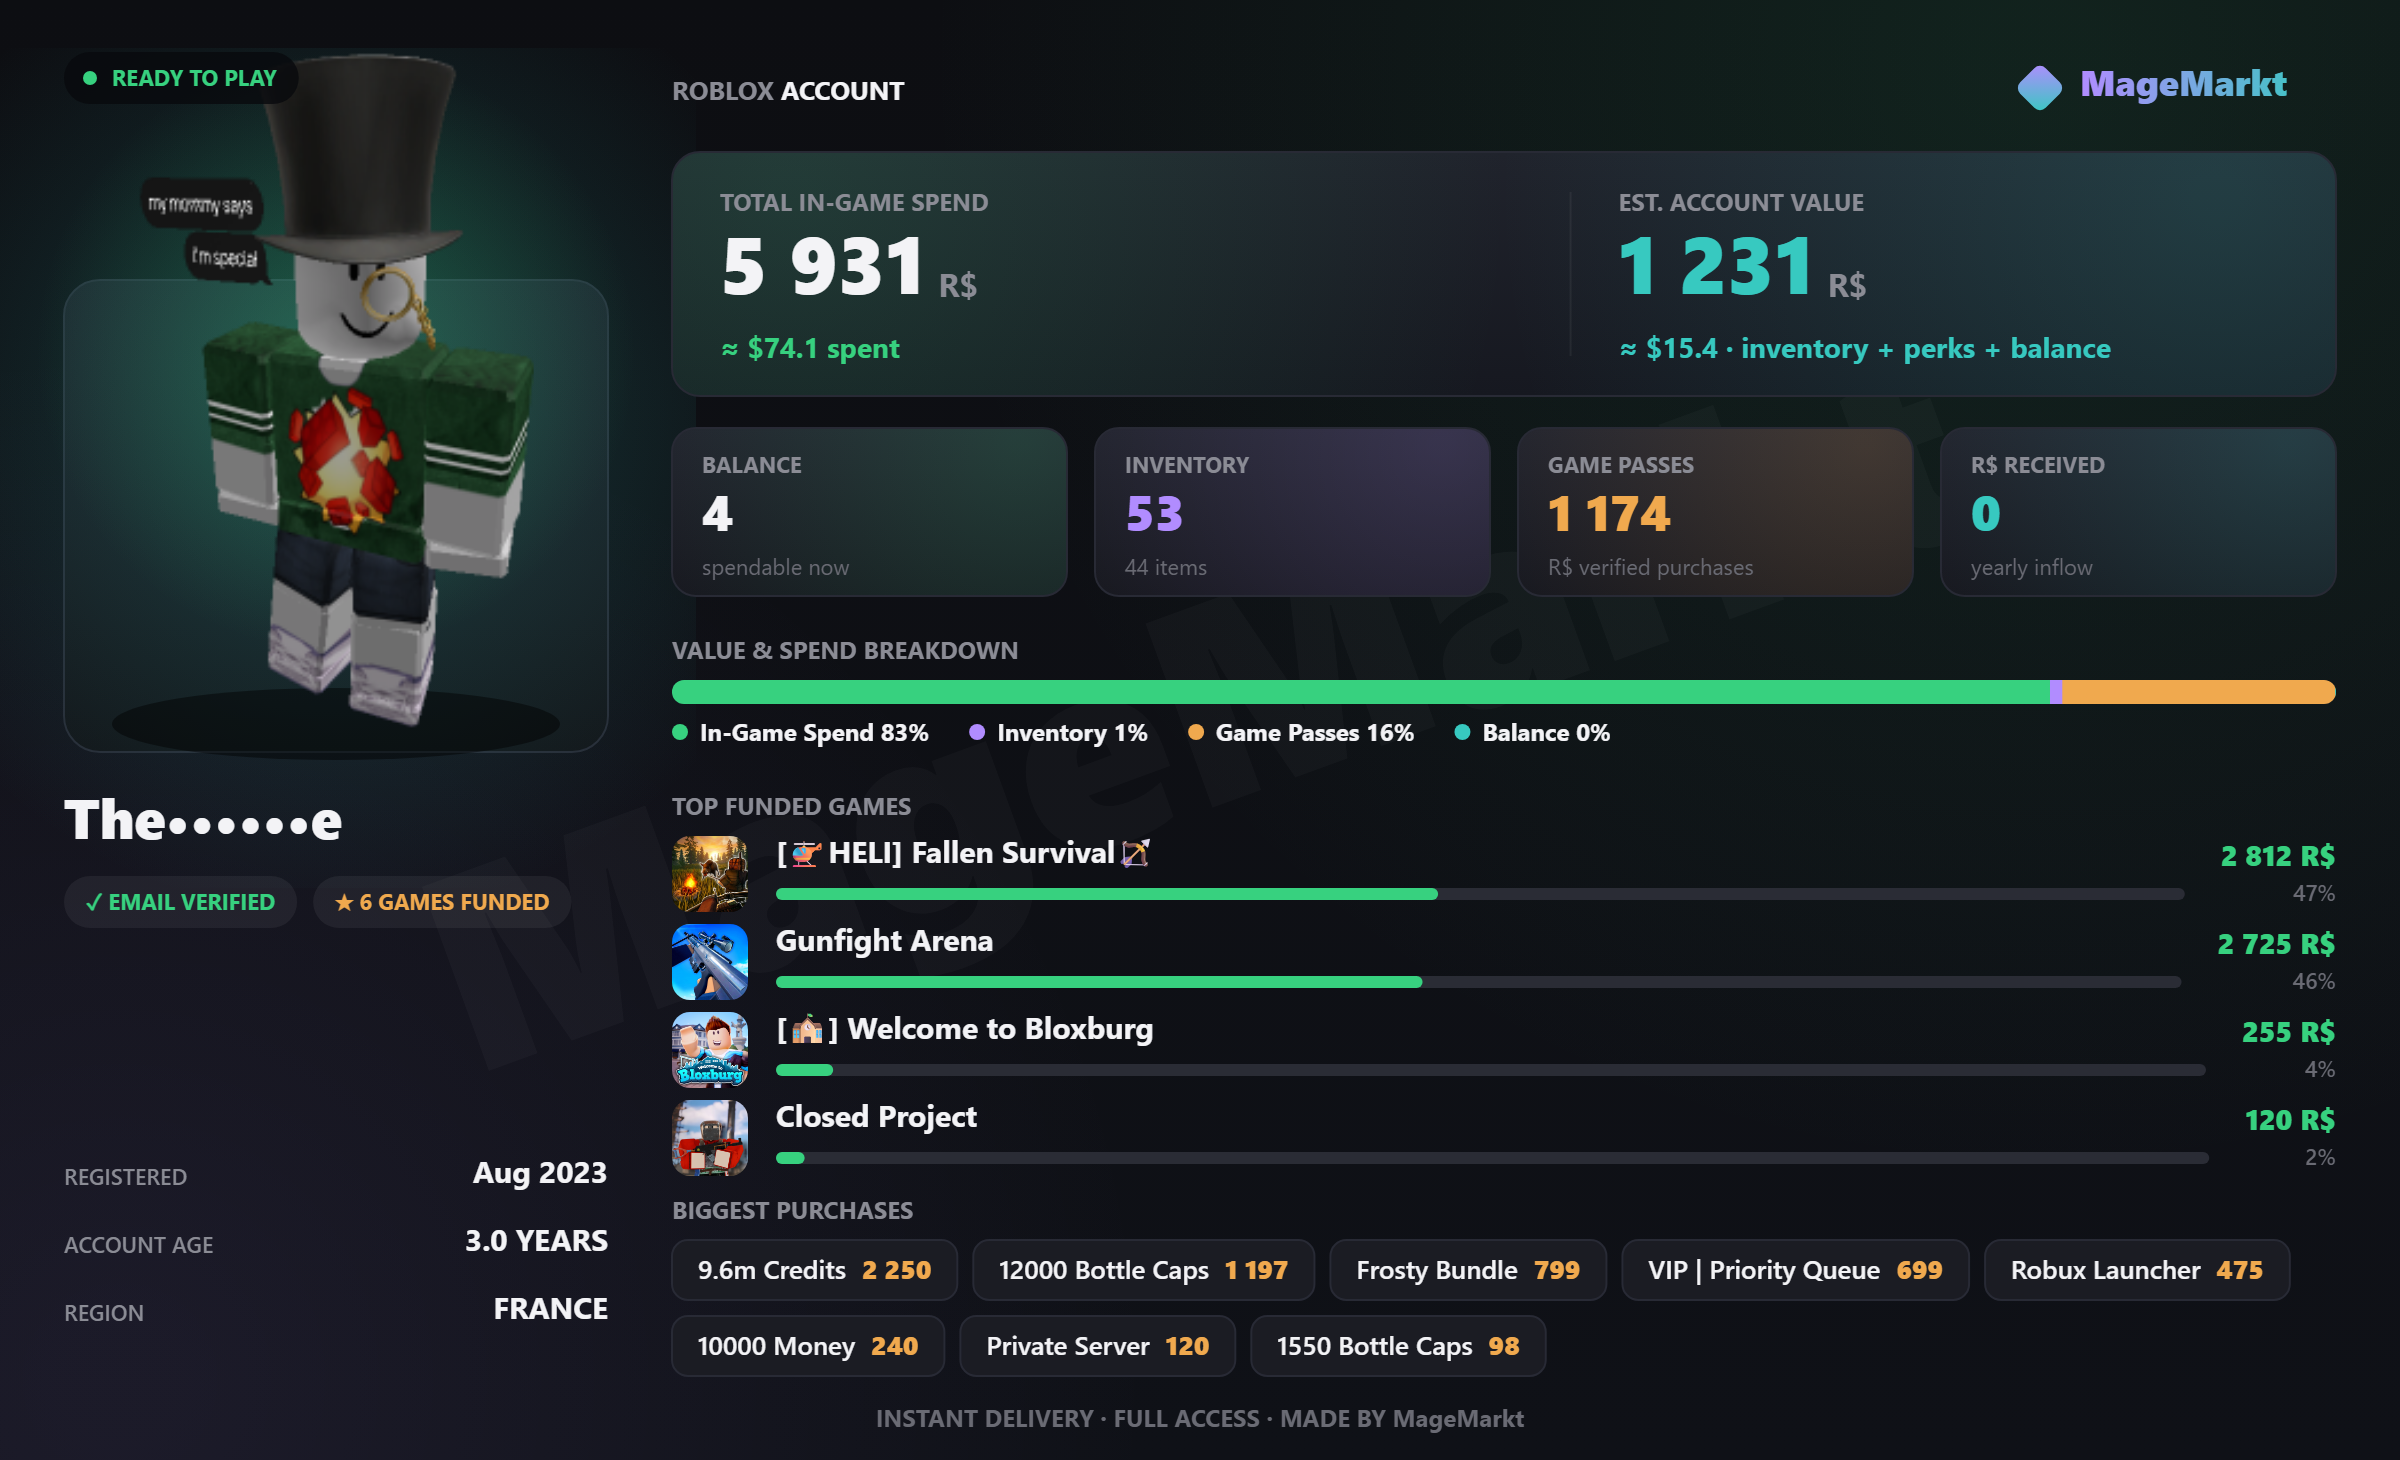Viewport: 2400px width, 1460px height.
Task: Click the 'ROBLOX ACCOUNT' heading
Action: click(788, 91)
